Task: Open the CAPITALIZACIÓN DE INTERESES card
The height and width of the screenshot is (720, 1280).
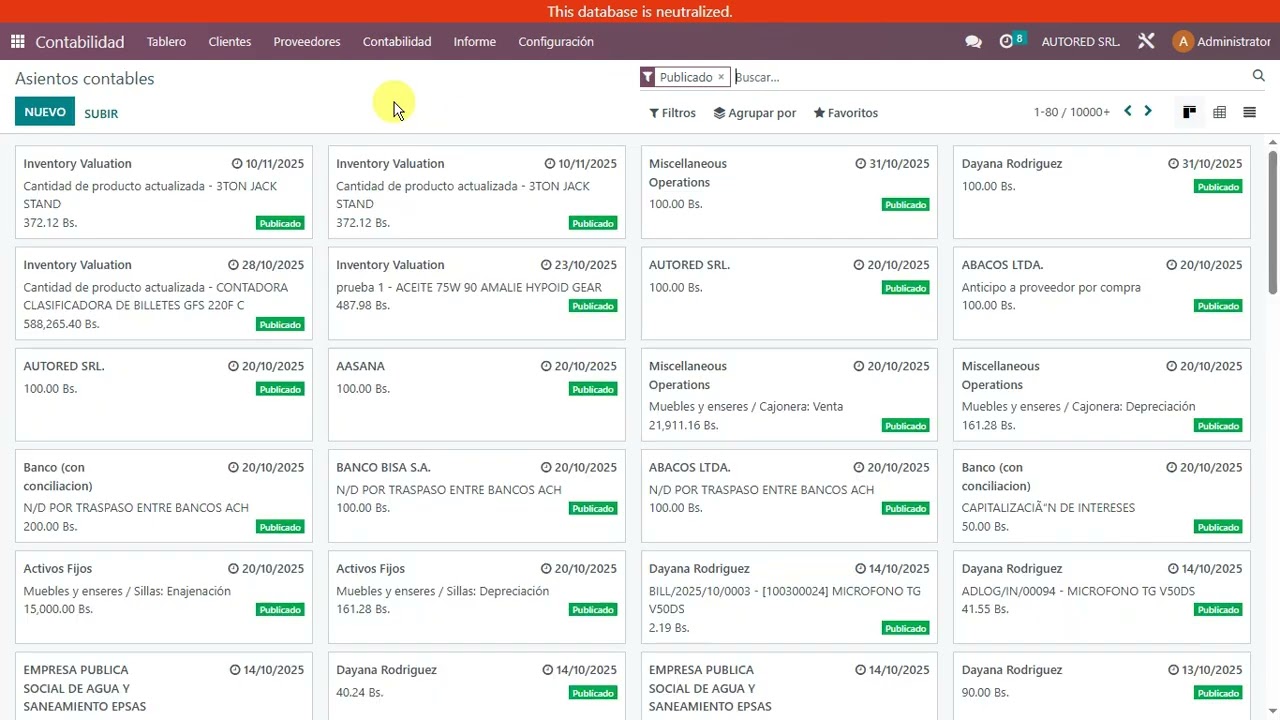Action: coord(1102,495)
